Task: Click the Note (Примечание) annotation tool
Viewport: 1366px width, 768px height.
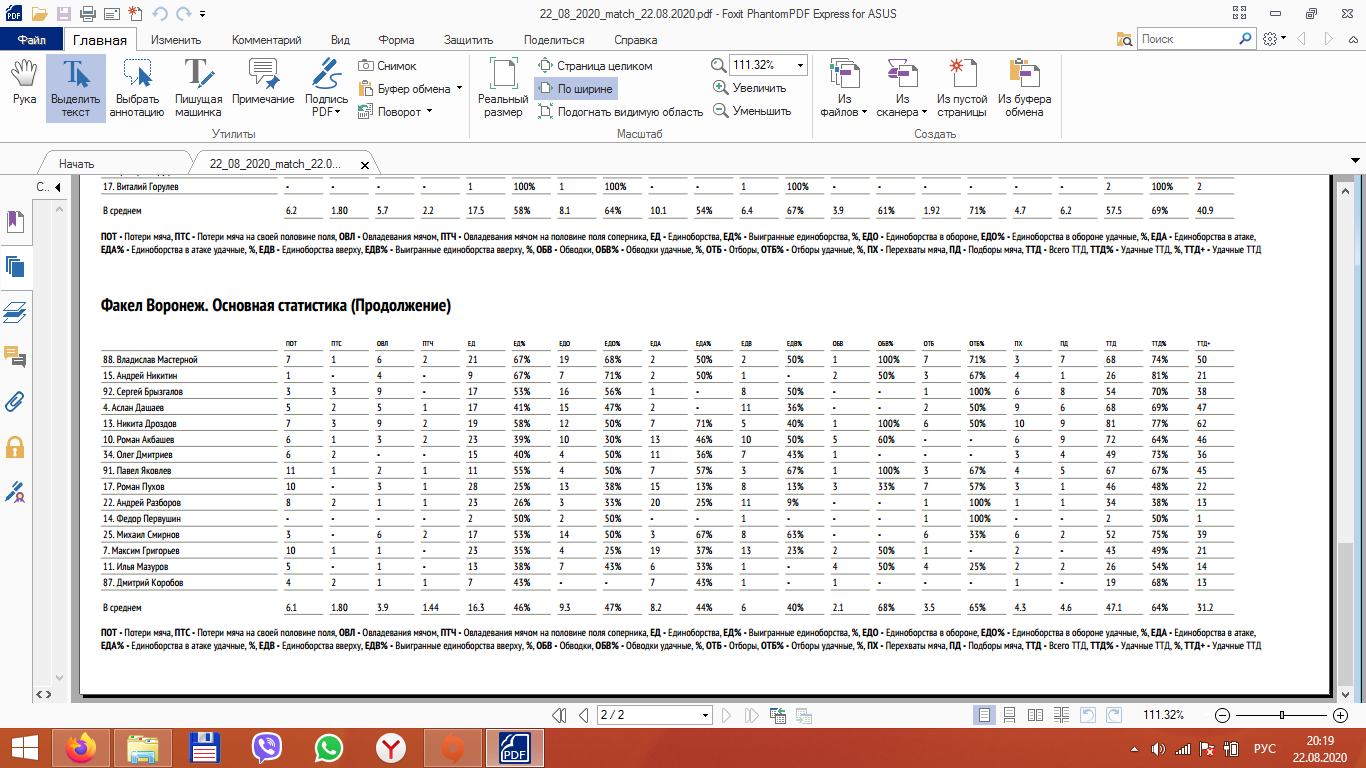Action: coord(263,85)
